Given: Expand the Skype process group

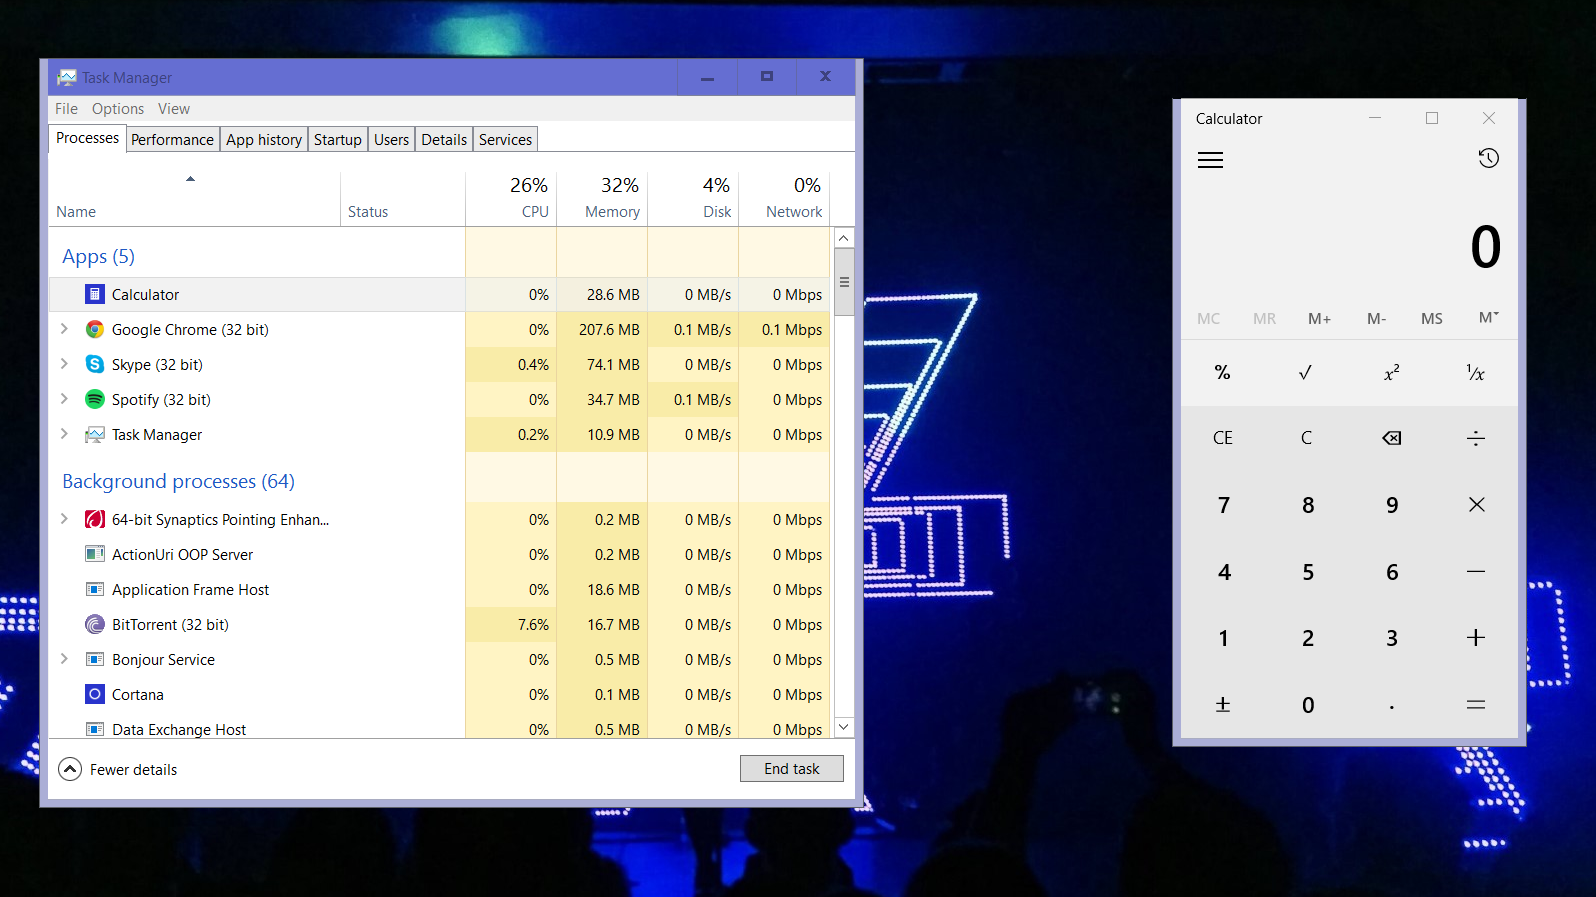Looking at the screenshot, I should pyautogui.click(x=64, y=364).
